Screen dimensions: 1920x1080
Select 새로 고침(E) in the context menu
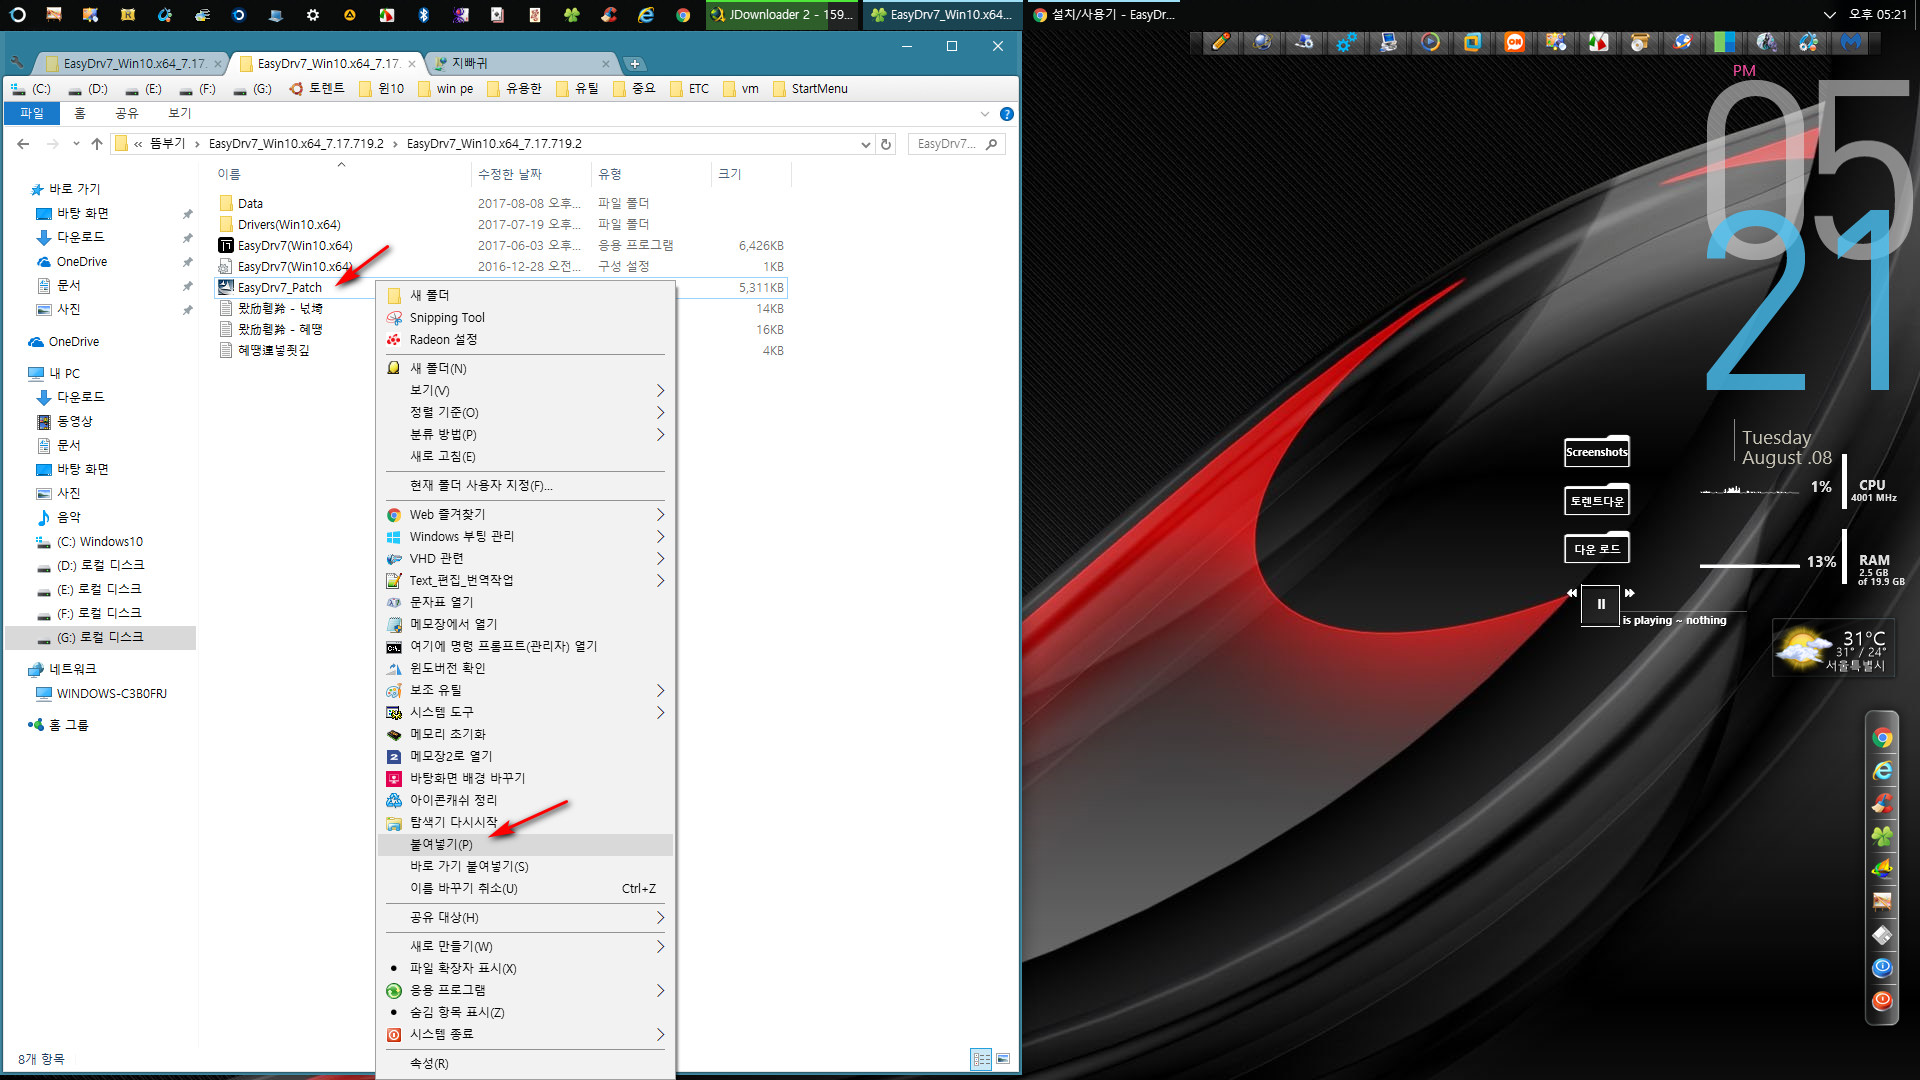[x=525, y=456]
